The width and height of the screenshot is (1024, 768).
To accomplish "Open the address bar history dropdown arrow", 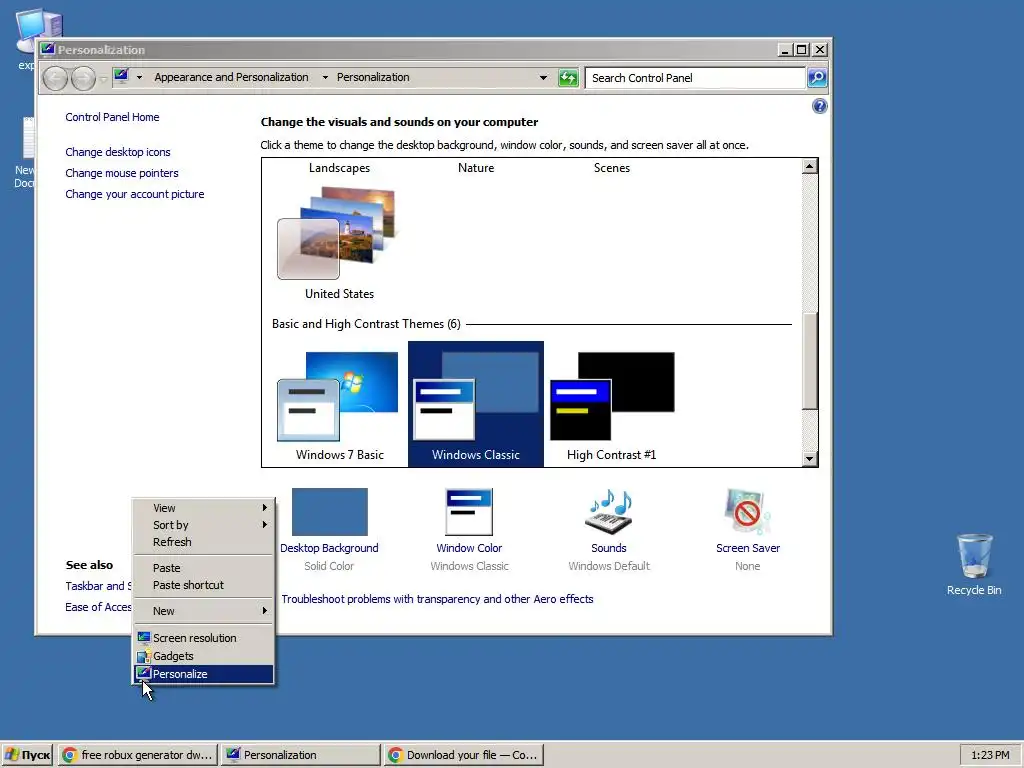I will 543,78.
